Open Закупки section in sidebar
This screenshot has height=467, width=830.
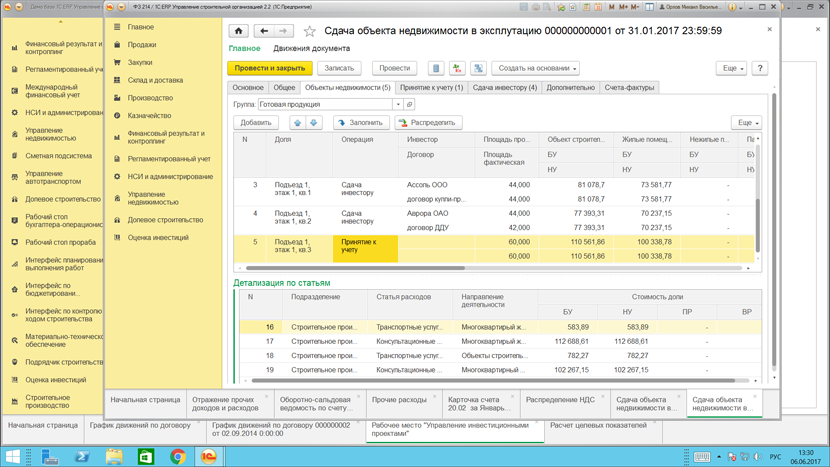pyautogui.click(x=140, y=62)
